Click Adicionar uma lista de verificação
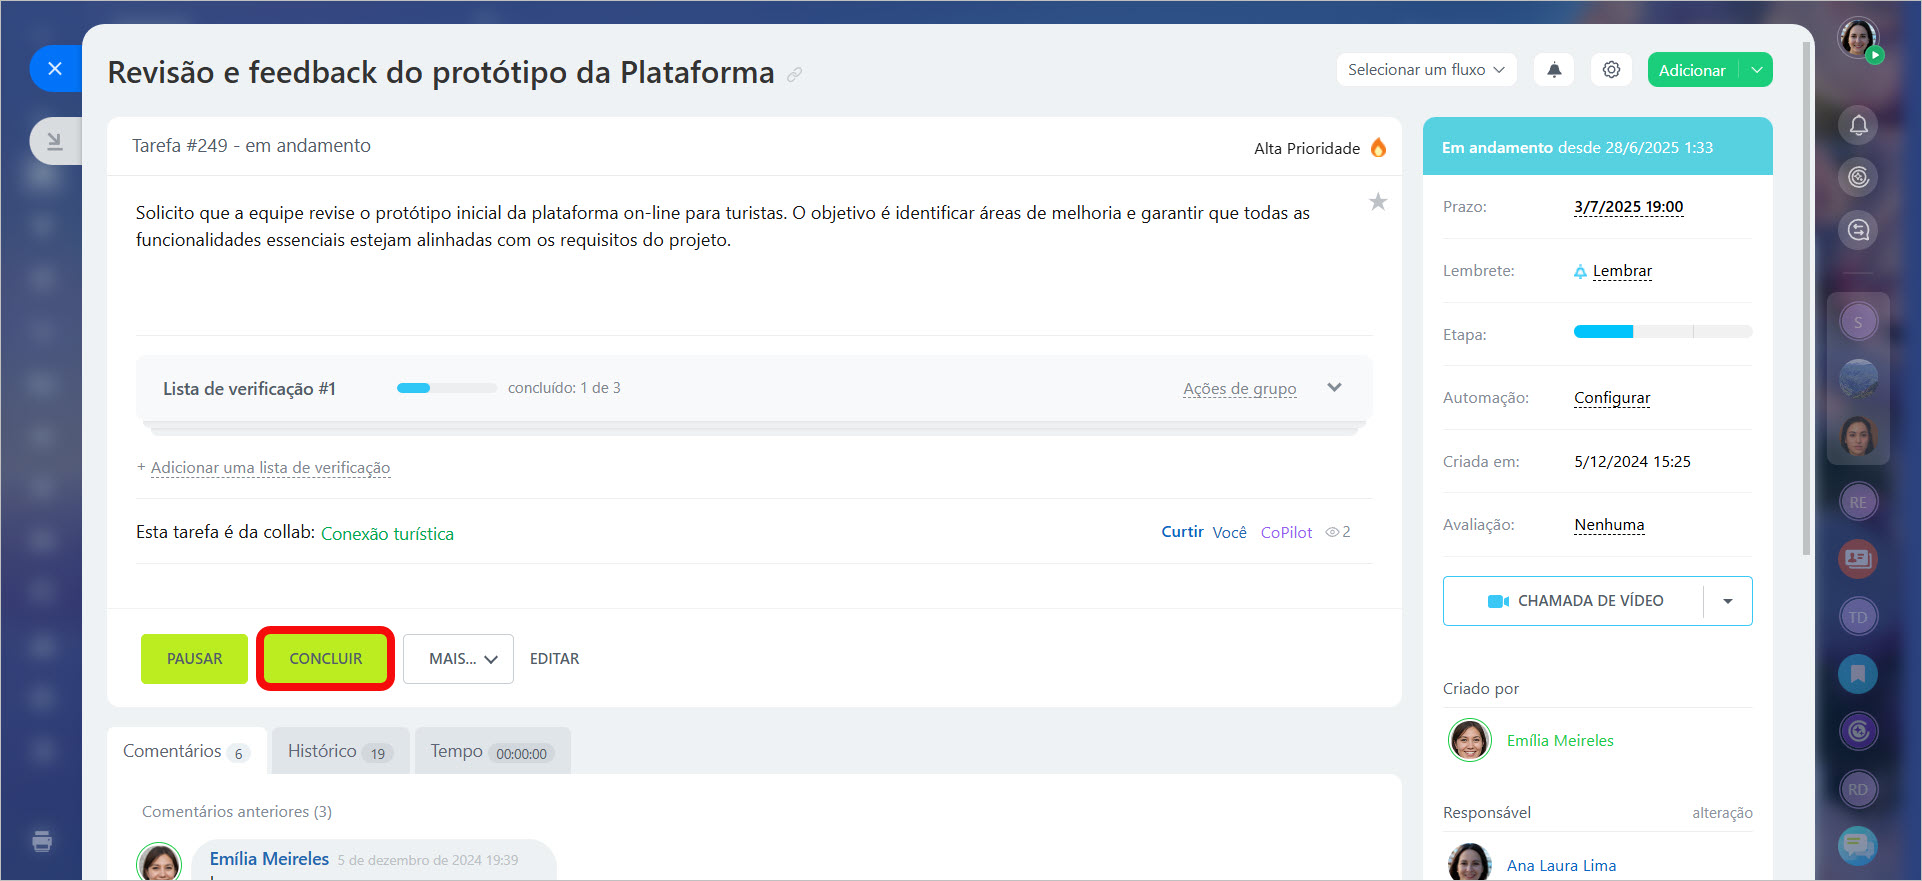This screenshot has width=1922, height=881. (x=270, y=467)
